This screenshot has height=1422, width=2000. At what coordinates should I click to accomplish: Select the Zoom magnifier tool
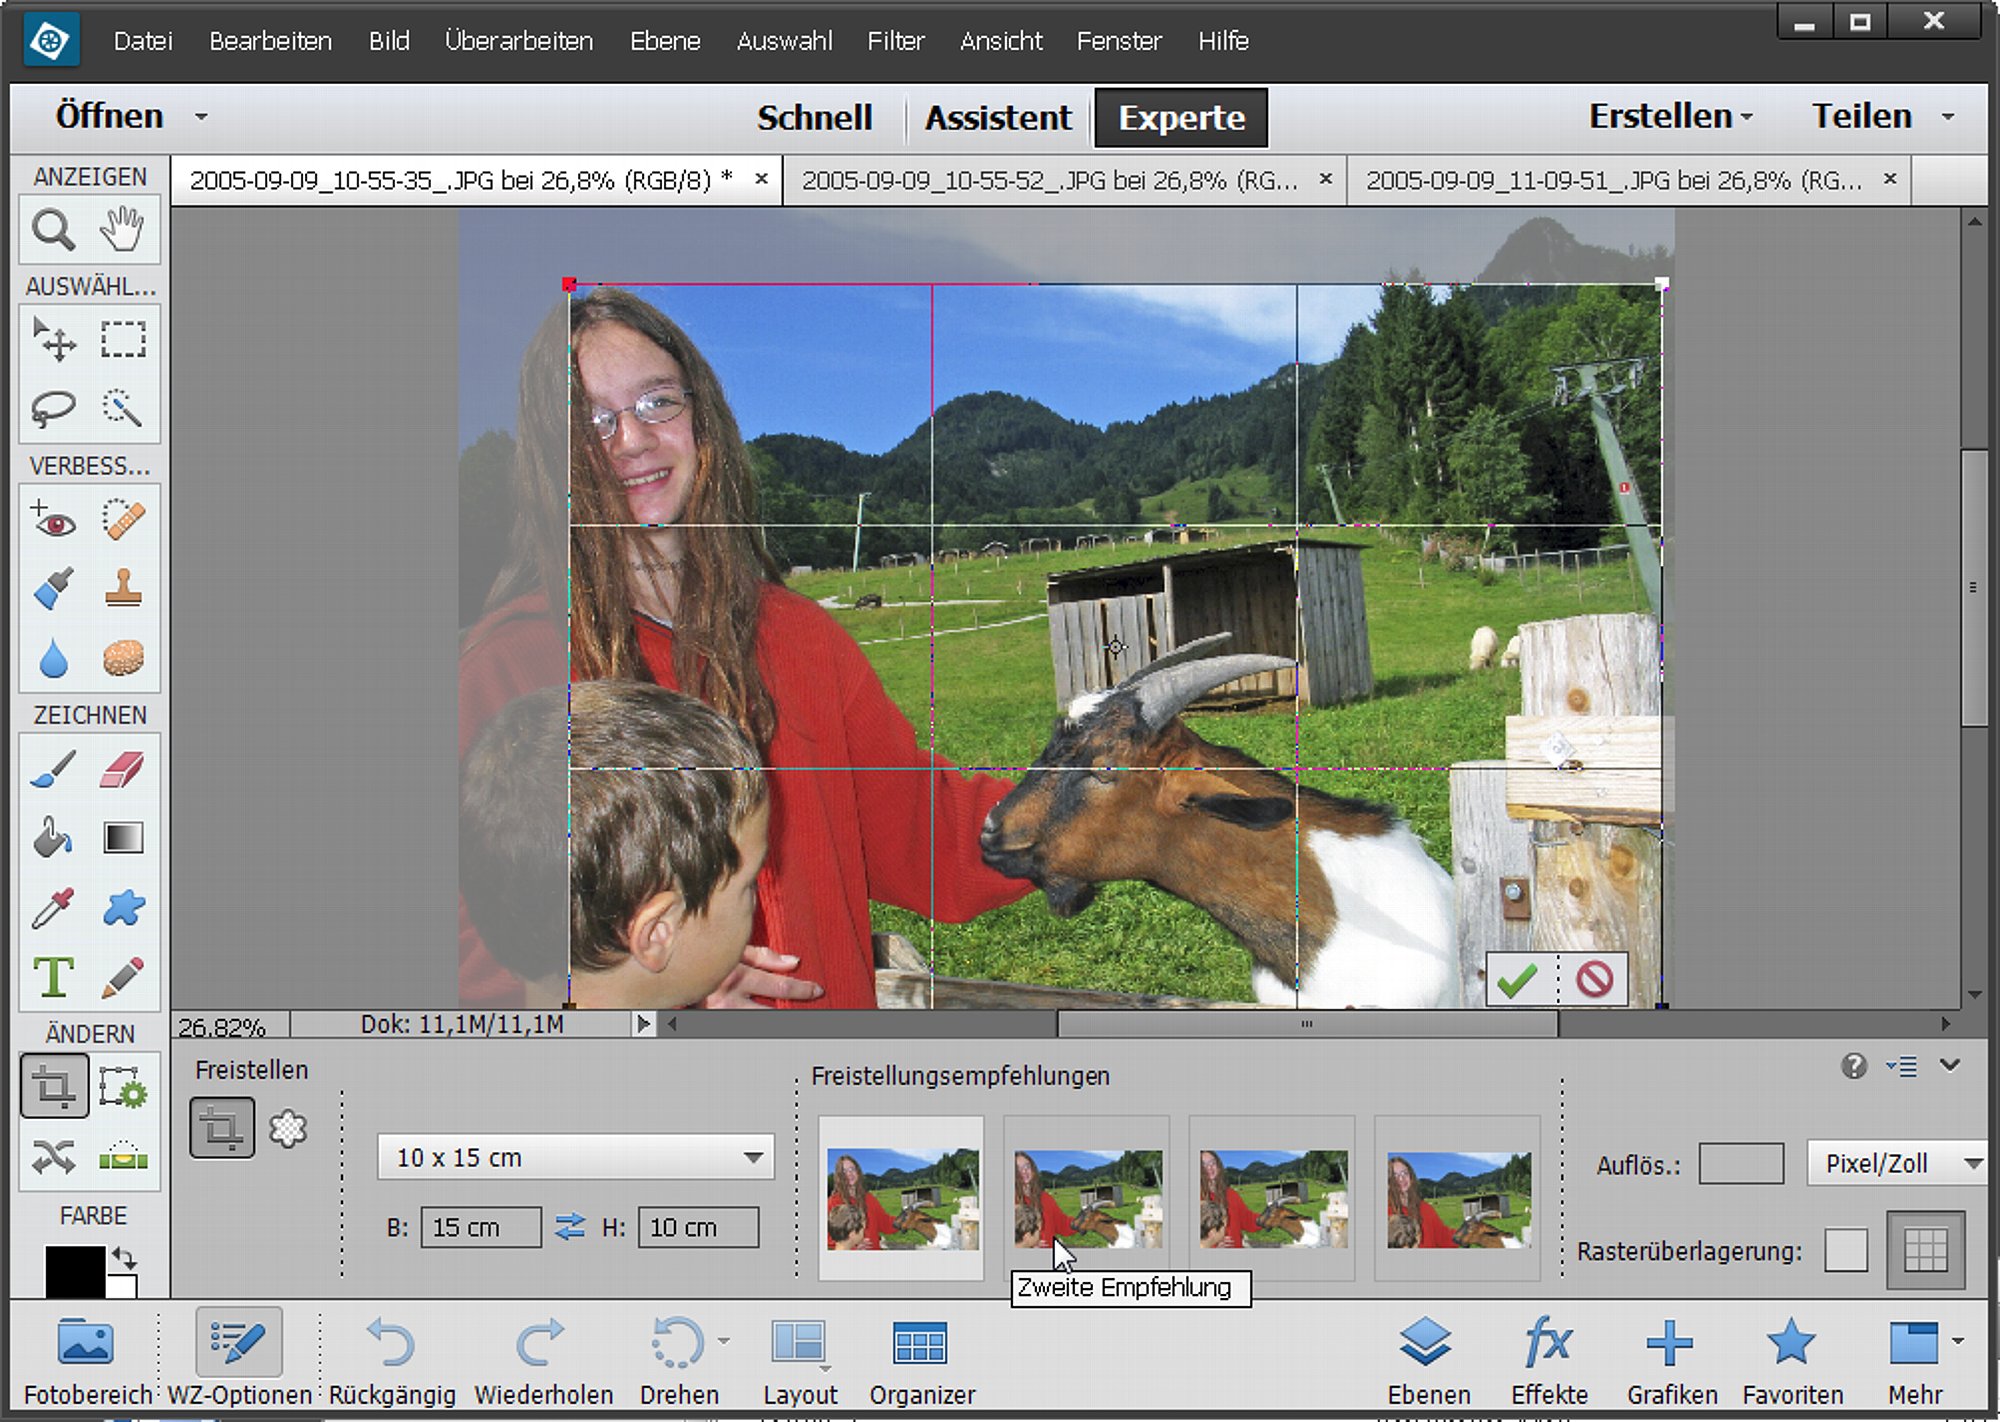pyautogui.click(x=53, y=231)
